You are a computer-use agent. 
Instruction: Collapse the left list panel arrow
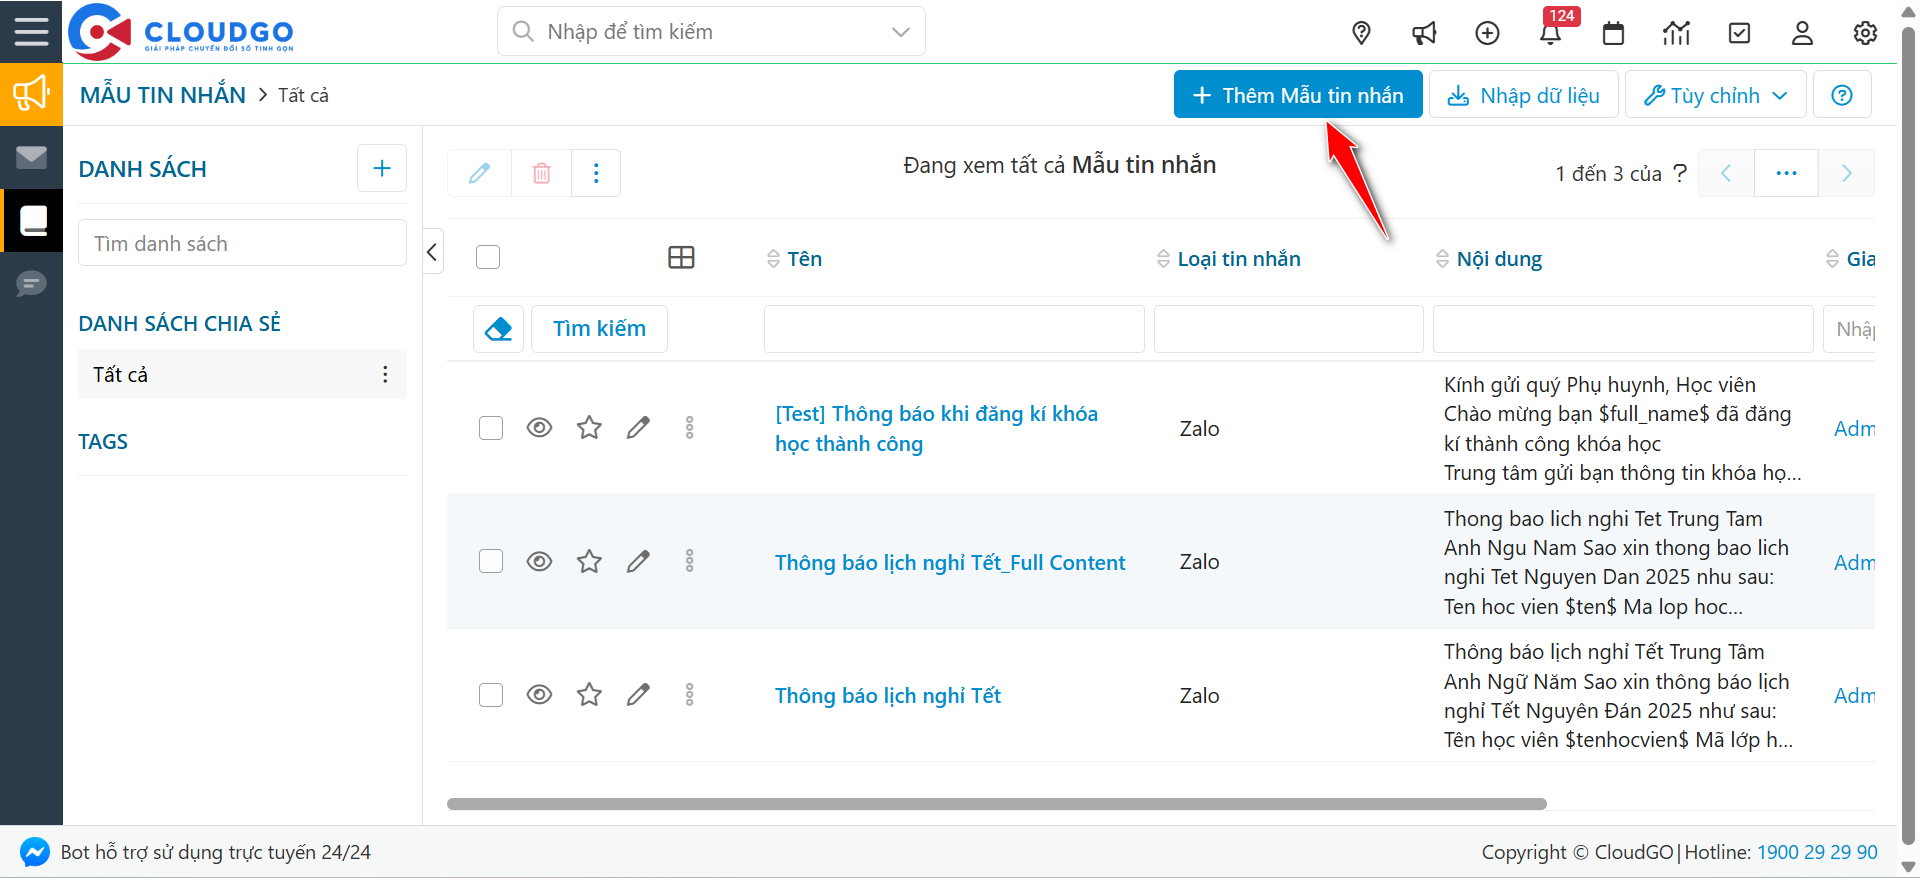click(x=432, y=252)
